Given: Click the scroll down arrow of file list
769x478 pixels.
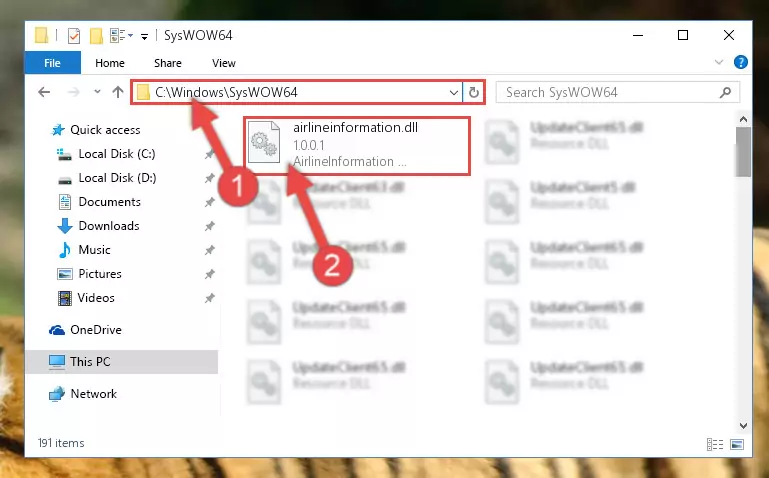Looking at the screenshot, I should point(743,426).
